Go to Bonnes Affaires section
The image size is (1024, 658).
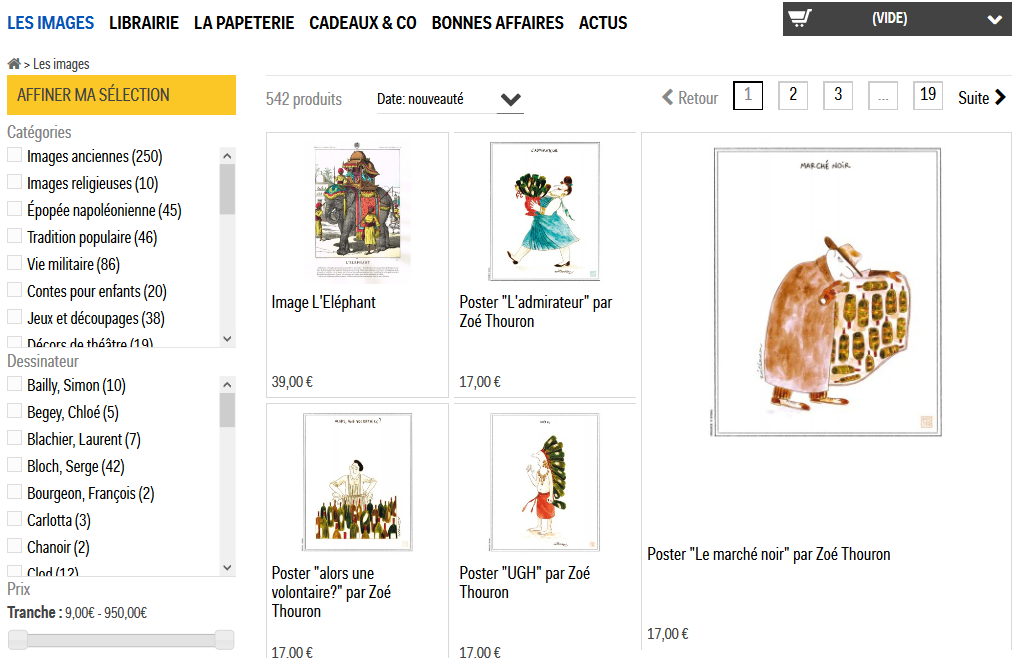point(497,22)
